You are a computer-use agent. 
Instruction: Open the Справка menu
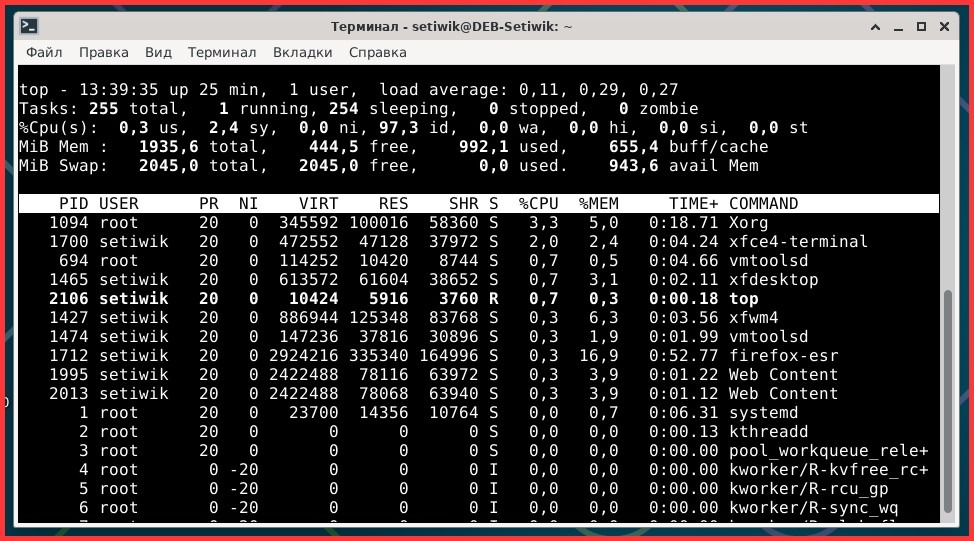click(377, 52)
